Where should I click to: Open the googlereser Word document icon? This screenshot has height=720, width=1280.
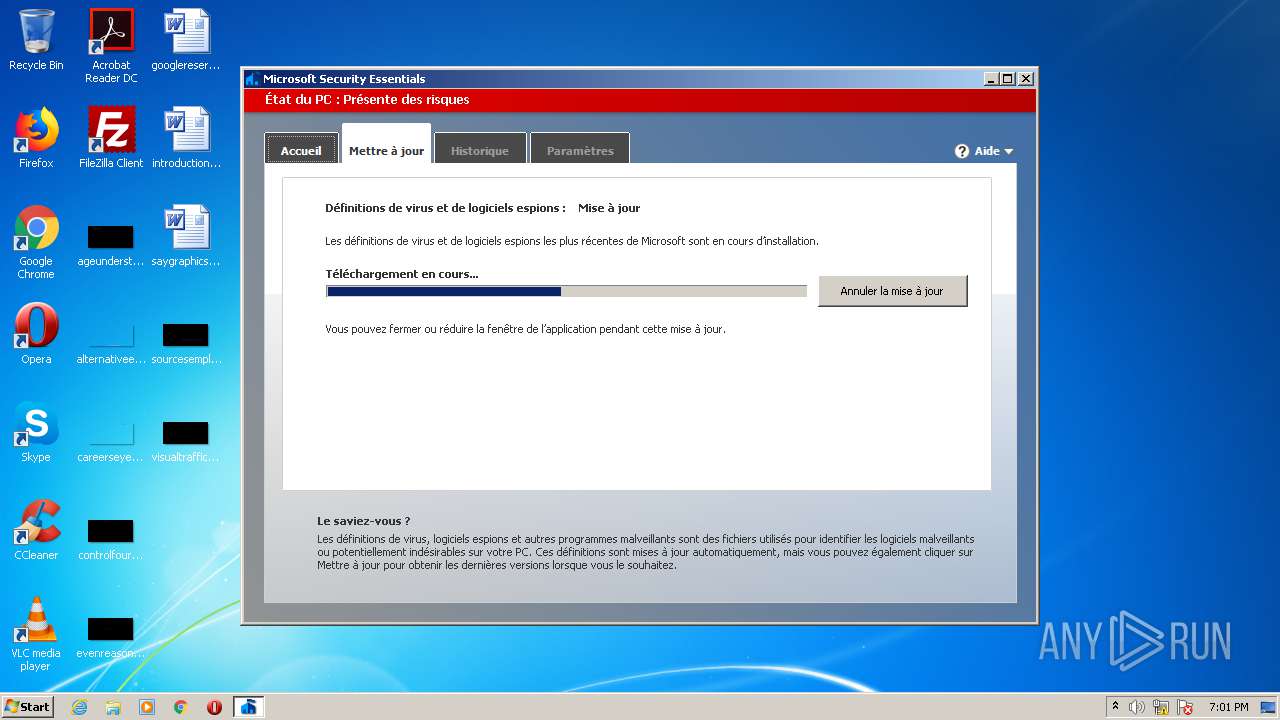[186, 40]
